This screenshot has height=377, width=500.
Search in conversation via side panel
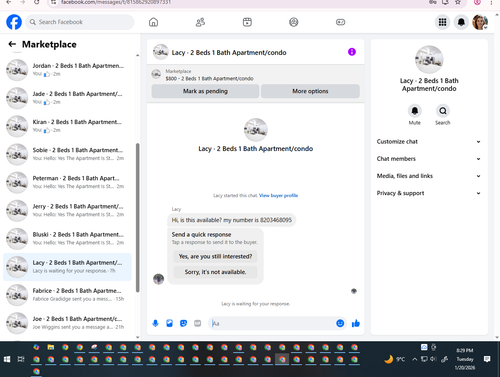point(443,111)
